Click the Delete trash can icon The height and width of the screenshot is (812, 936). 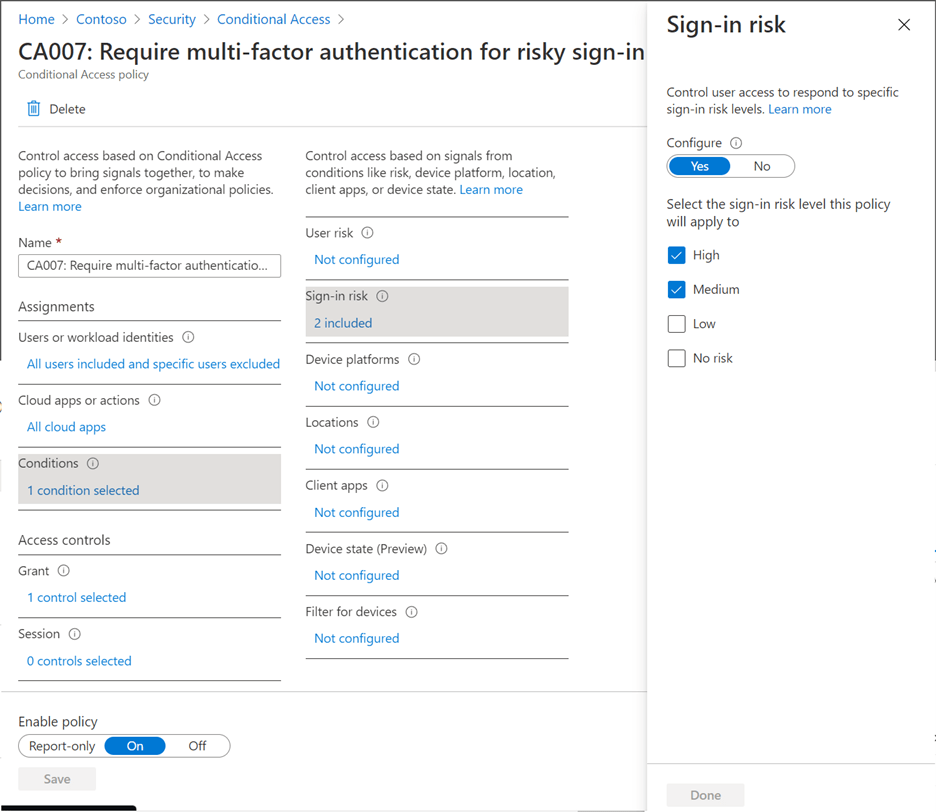33,109
